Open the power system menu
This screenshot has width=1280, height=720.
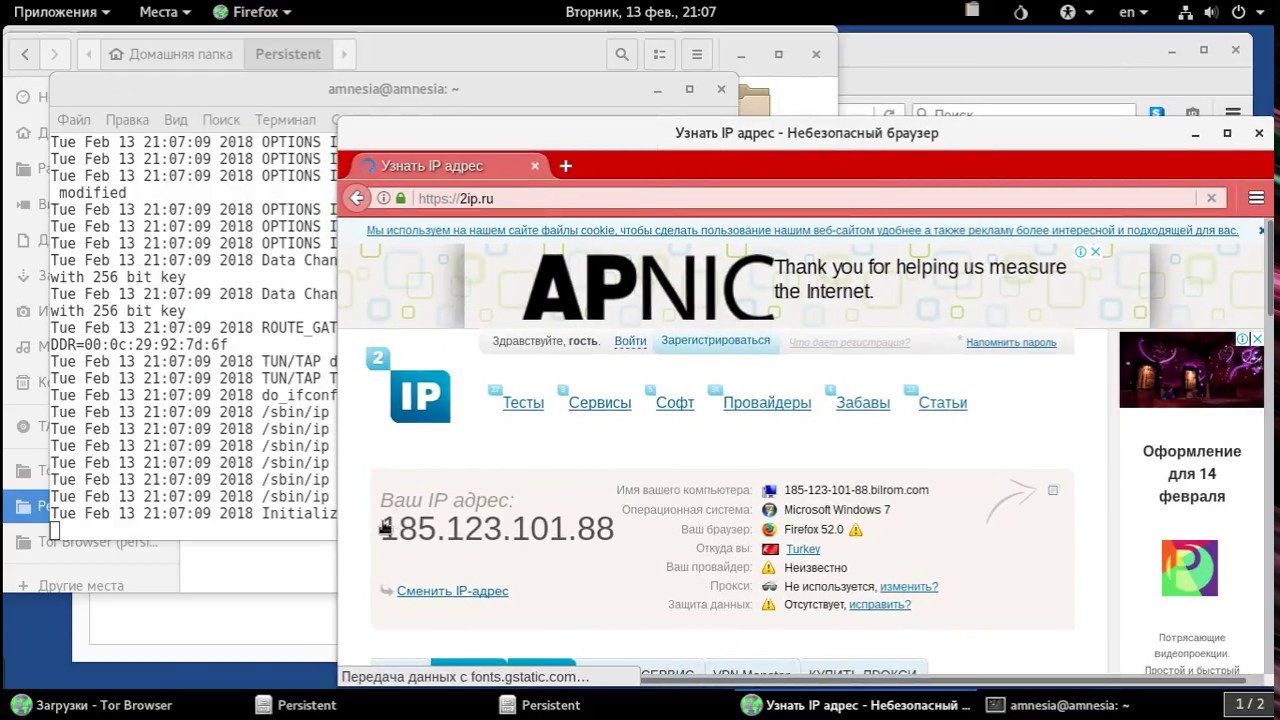click(x=1246, y=12)
